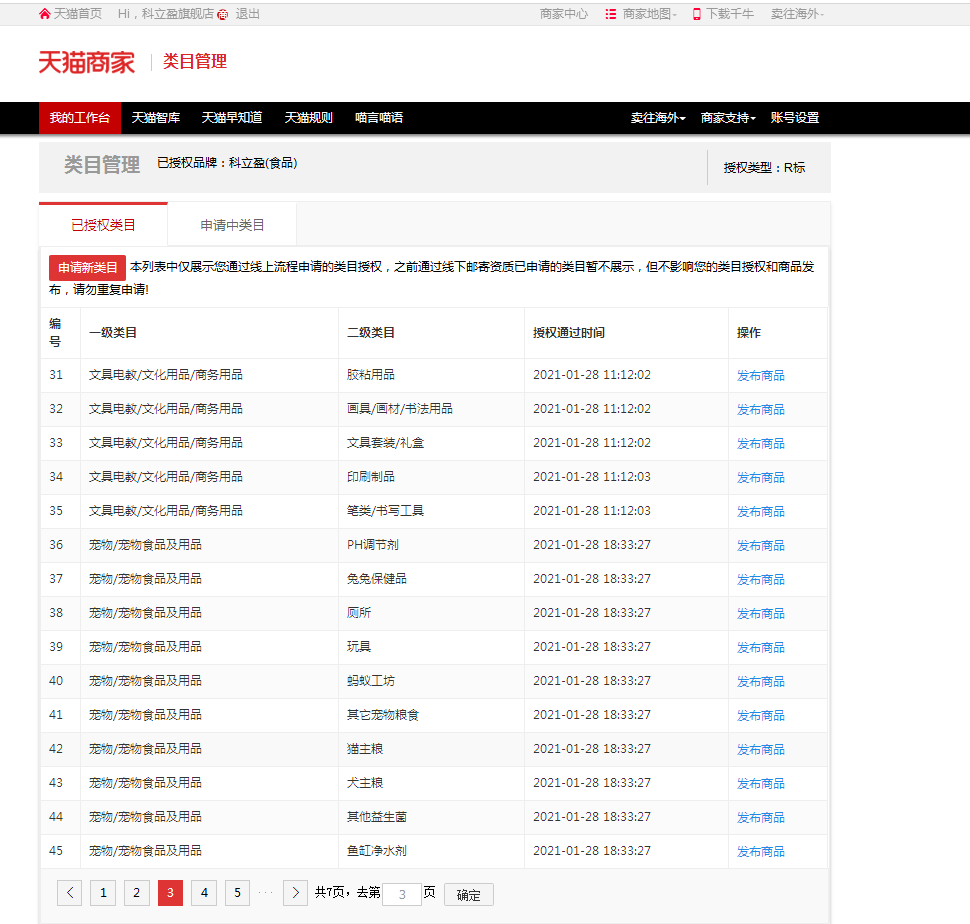Click the Tmall home icon

[x=44, y=14]
